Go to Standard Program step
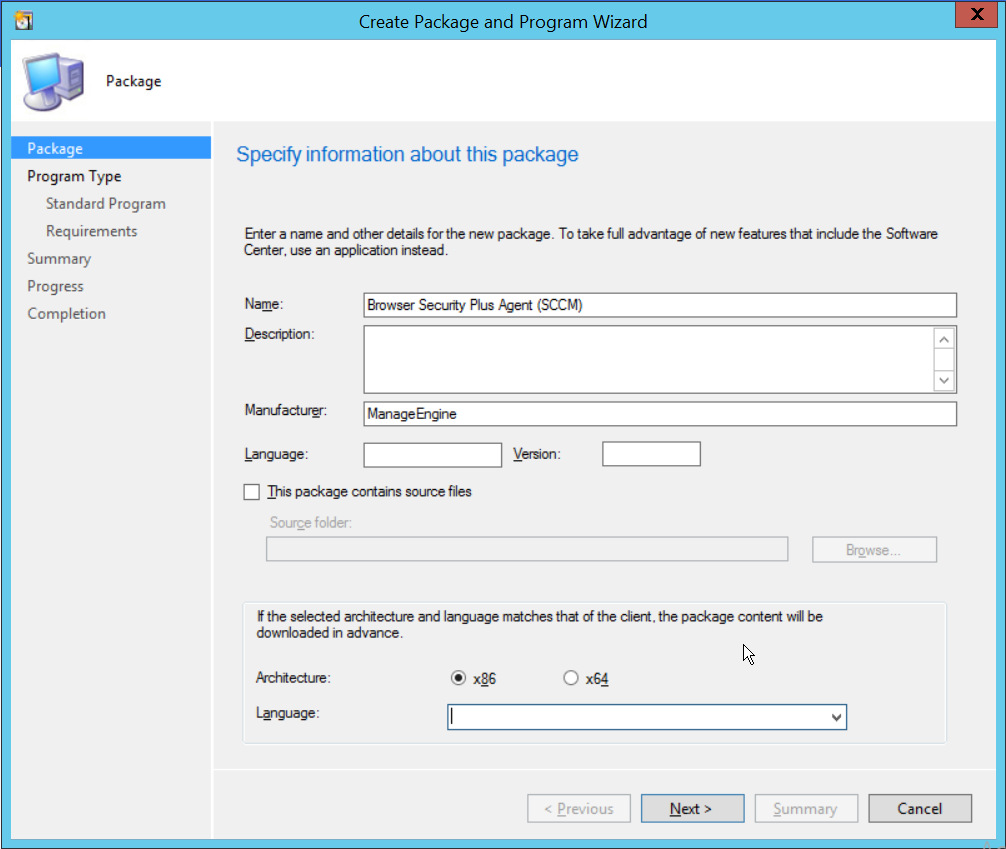1006x849 pixels. point(106,203)
